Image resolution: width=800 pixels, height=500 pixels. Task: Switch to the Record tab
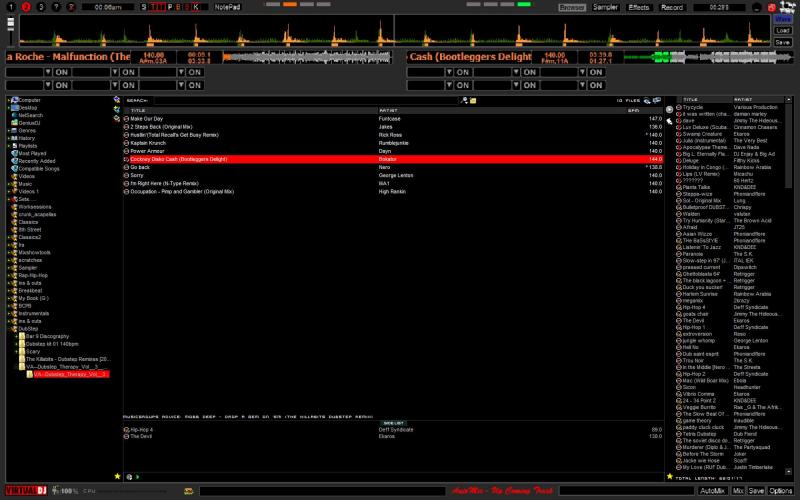point(672,8)
